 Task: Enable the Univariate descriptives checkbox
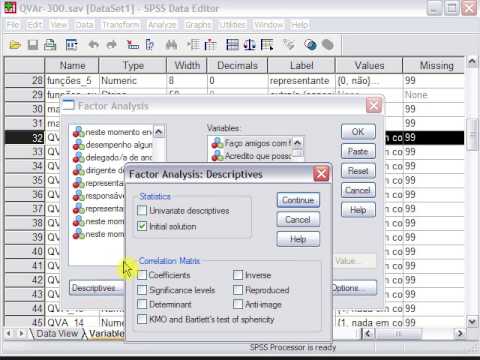[x=142, y=211]
